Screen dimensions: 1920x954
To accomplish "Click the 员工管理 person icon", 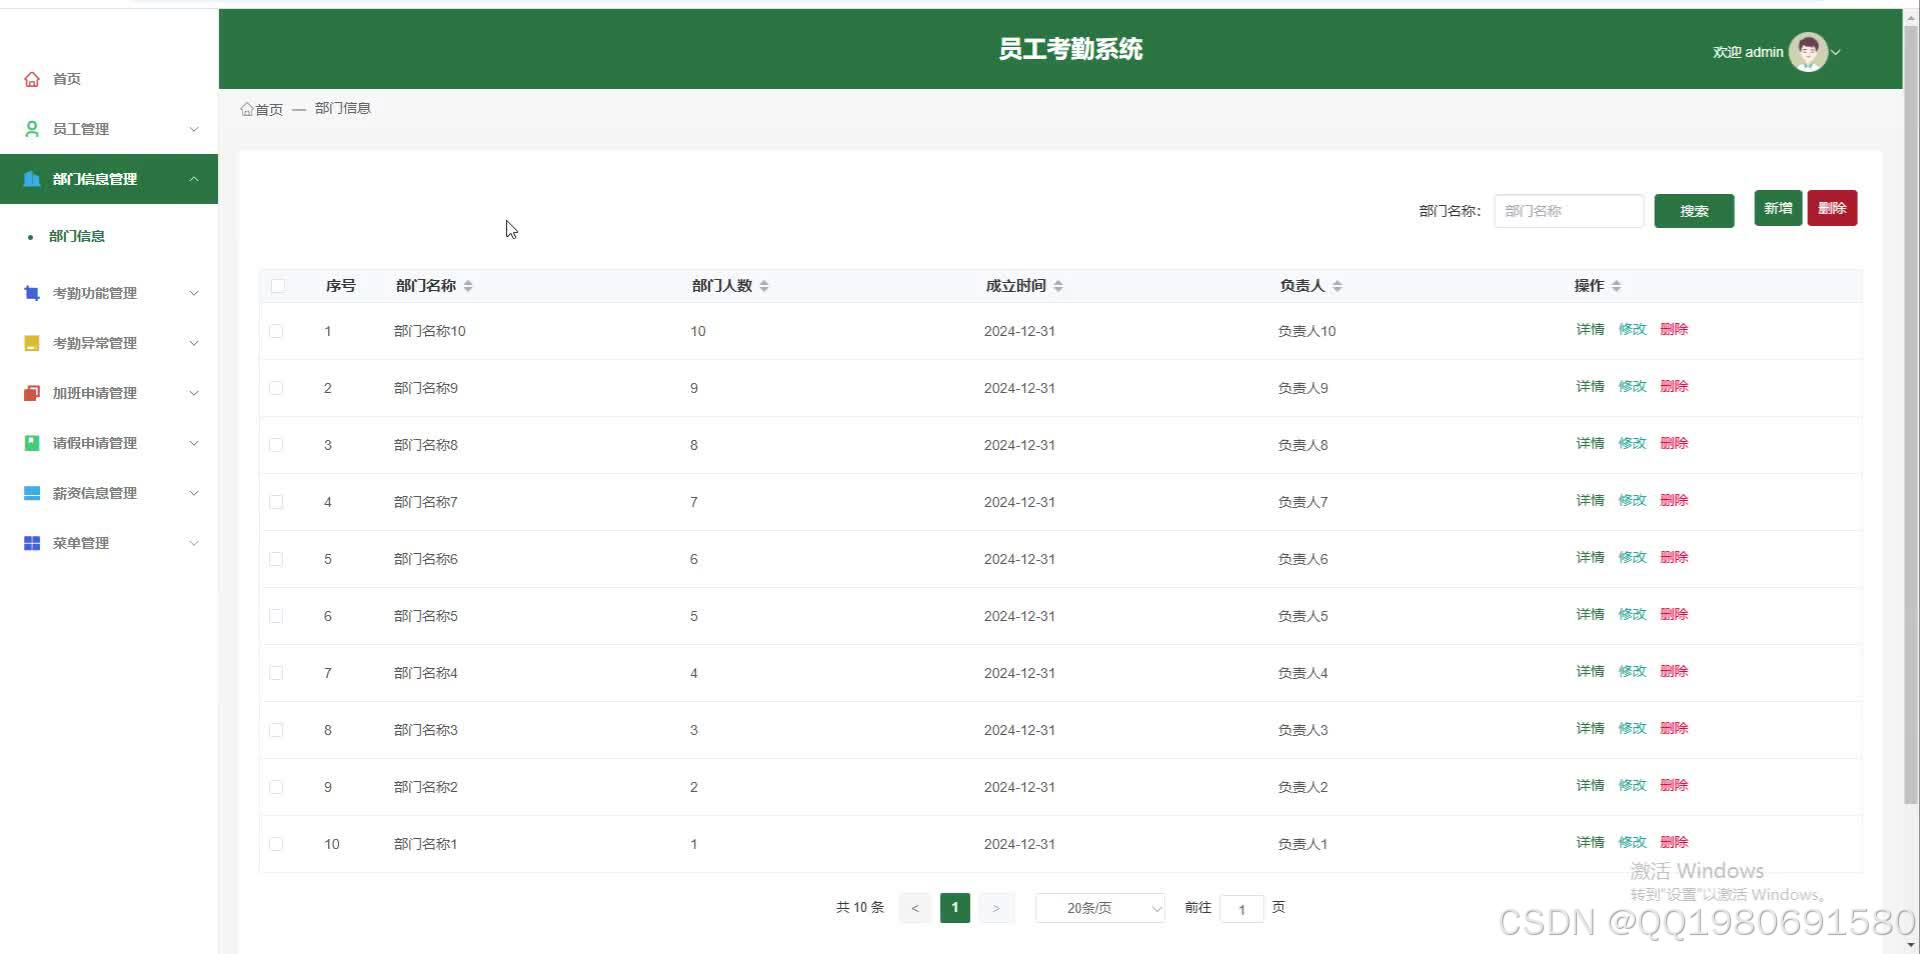I will 30,128.
